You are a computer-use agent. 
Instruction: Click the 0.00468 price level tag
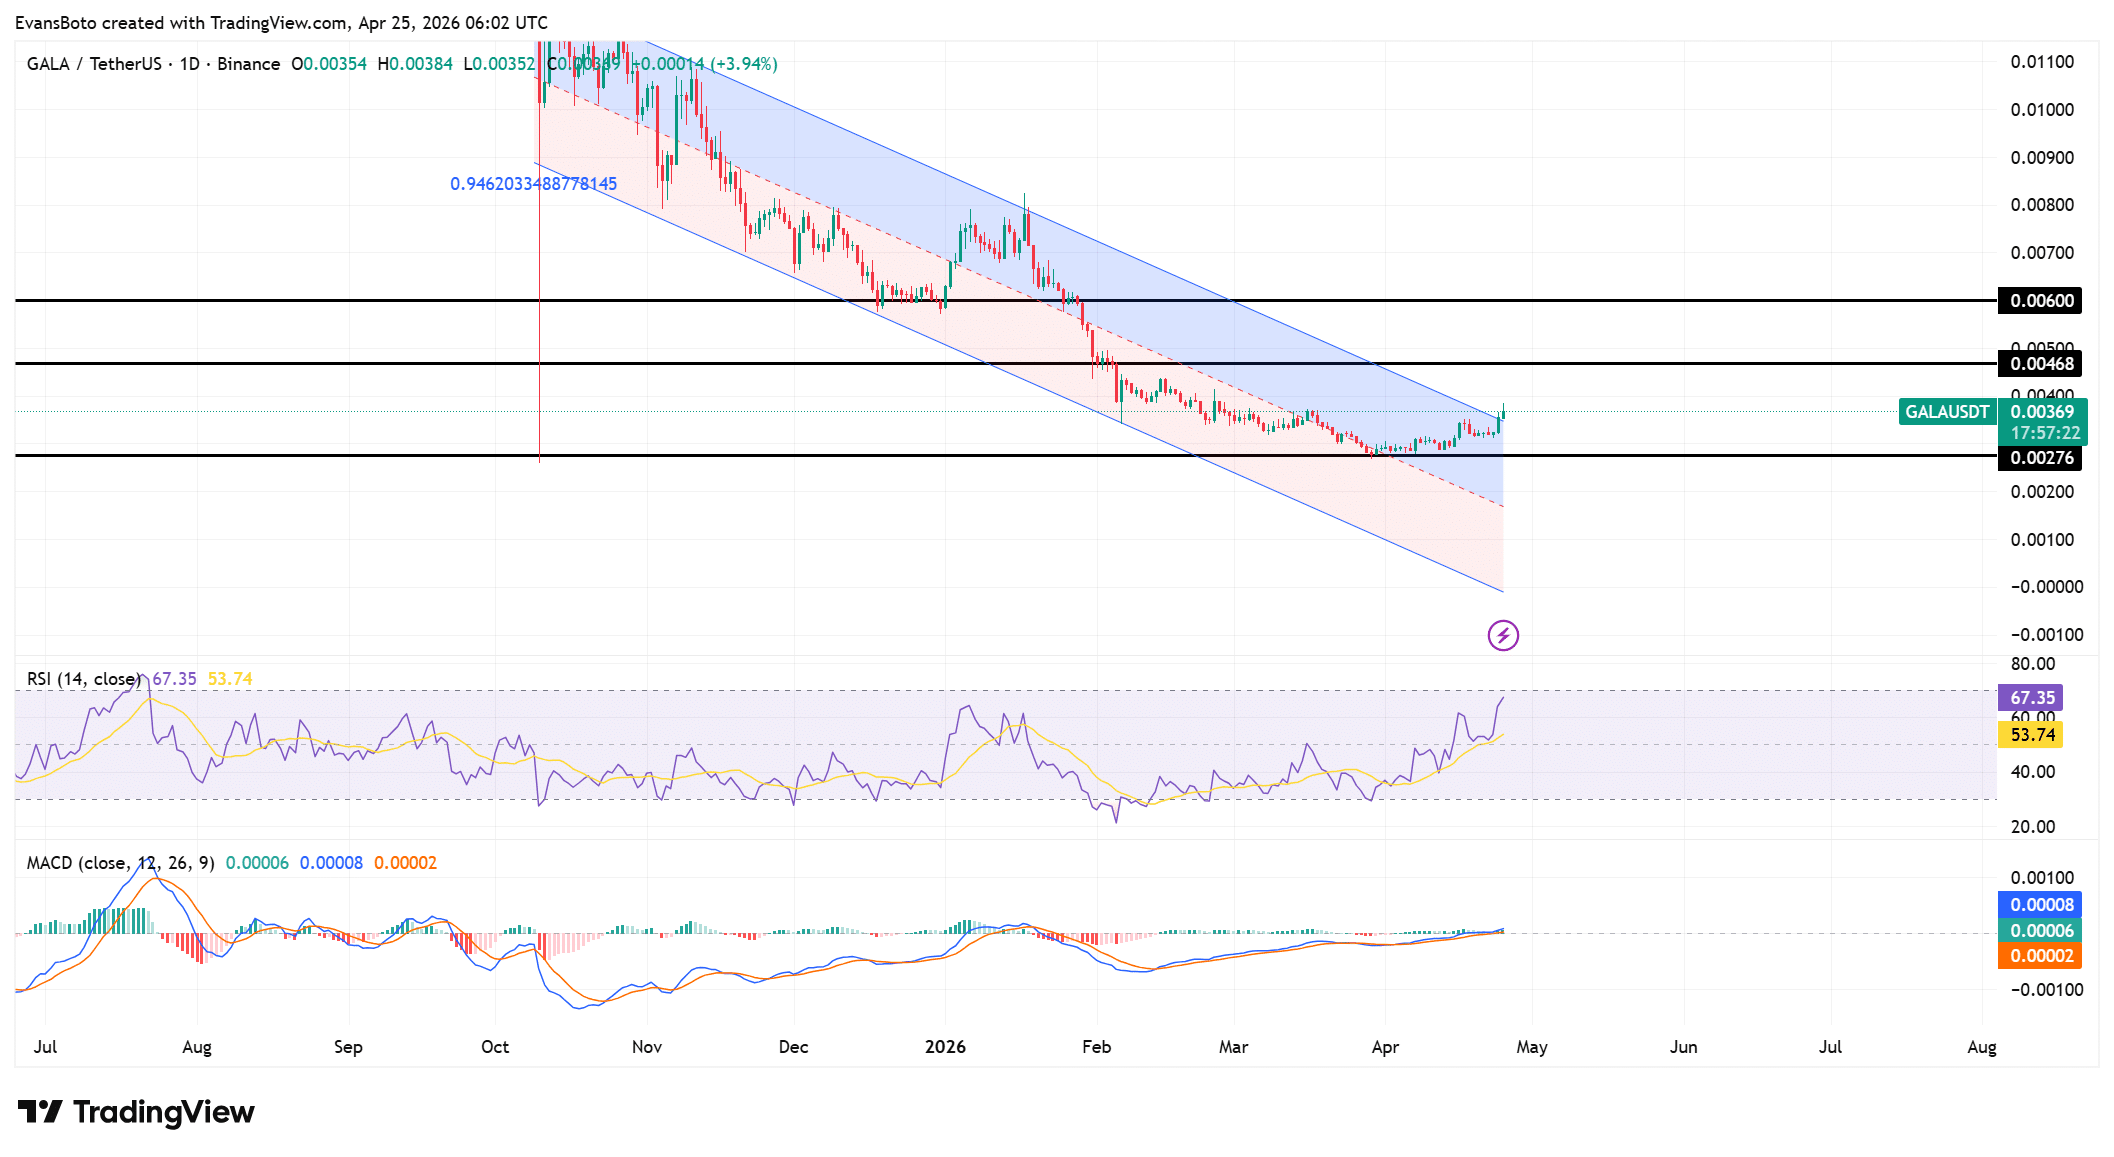pos(2040,364)
